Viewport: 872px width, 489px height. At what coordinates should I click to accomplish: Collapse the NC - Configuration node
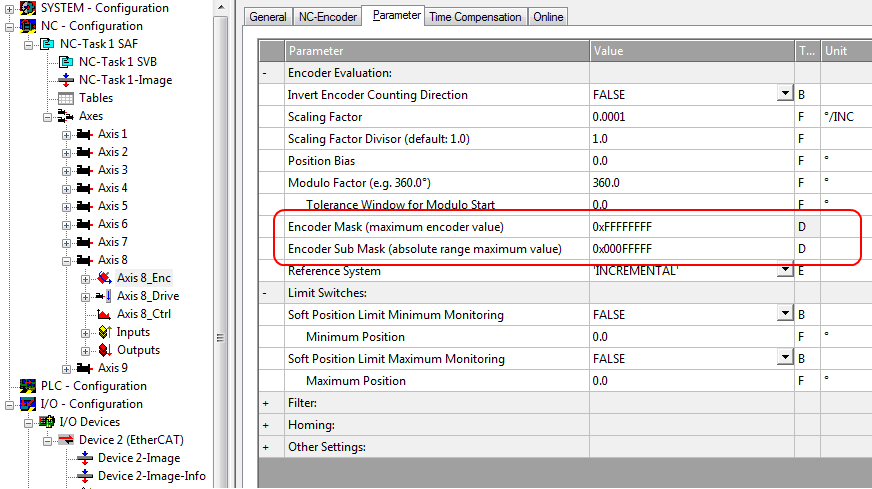tap(9, 27)
